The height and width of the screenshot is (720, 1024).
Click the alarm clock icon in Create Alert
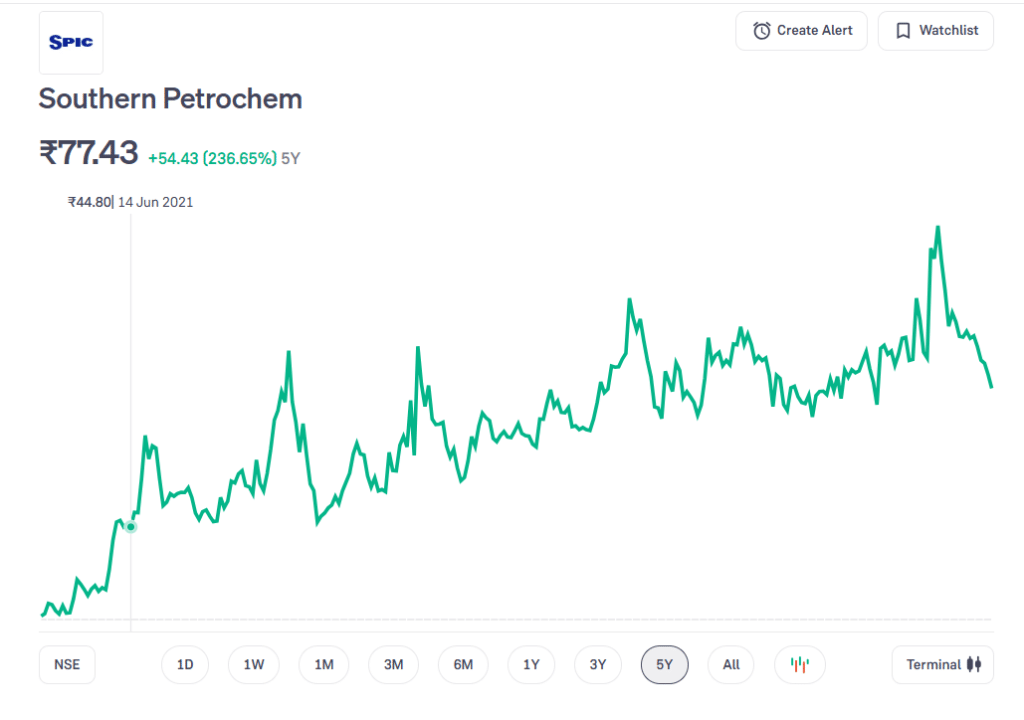pos(762,31)
